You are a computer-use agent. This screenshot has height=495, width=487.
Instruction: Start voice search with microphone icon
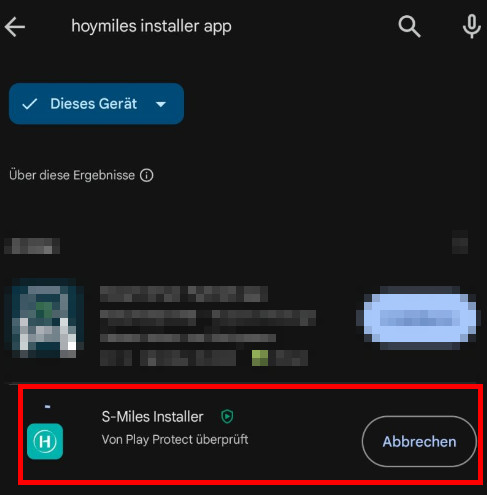471,26
